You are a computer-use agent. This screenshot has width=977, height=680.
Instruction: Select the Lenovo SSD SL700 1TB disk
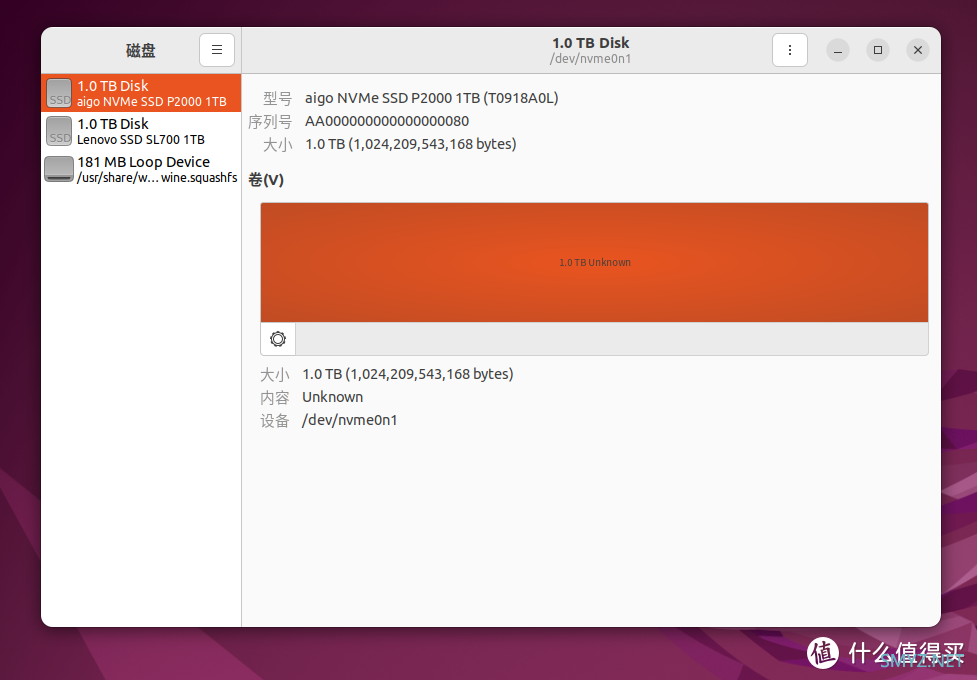pyautogui.click(x=141, y=131)
